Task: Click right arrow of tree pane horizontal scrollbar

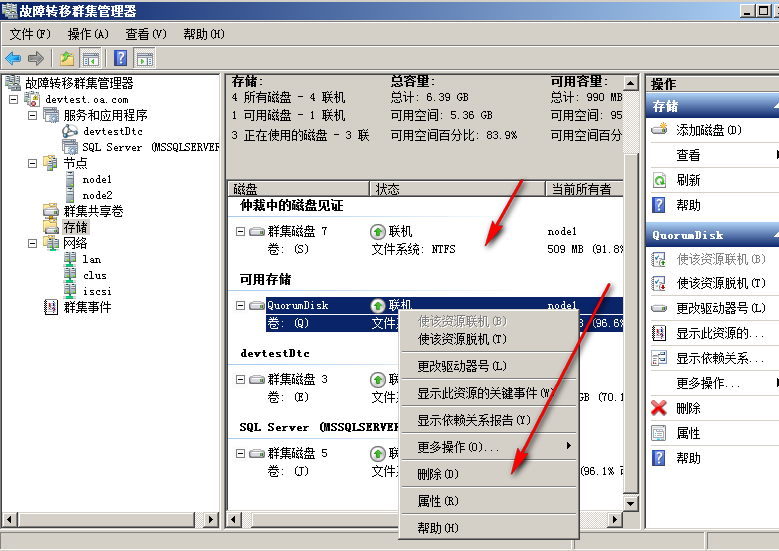Action: click(x=211, y=520)
